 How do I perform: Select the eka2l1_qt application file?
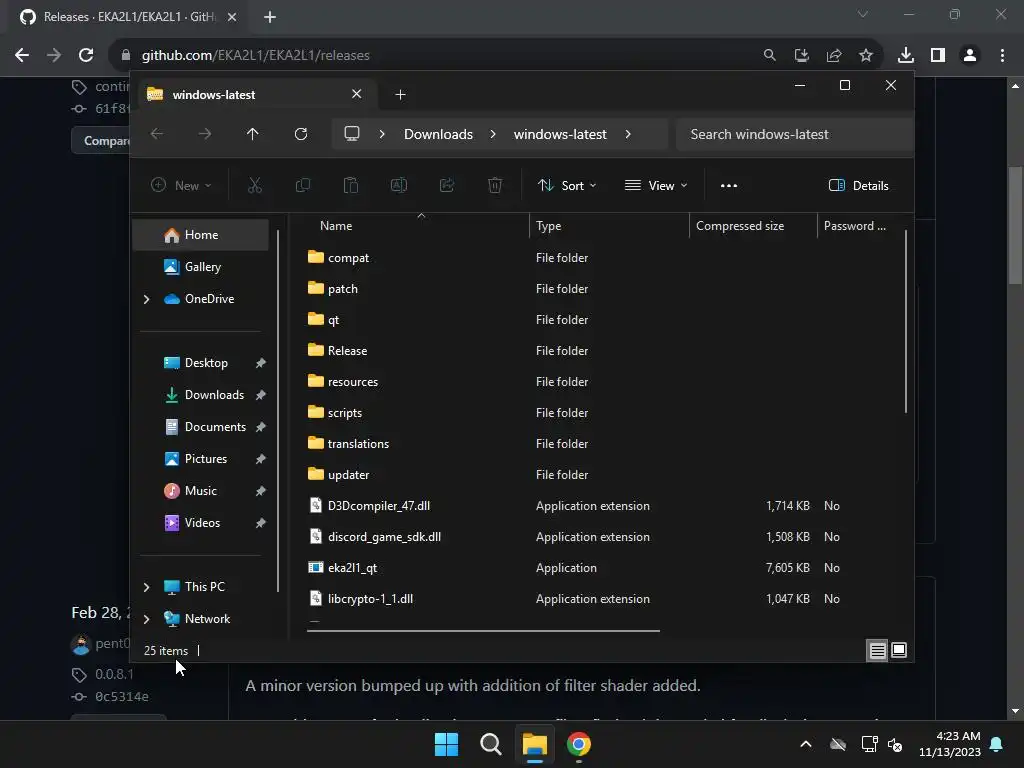(353, 568)
